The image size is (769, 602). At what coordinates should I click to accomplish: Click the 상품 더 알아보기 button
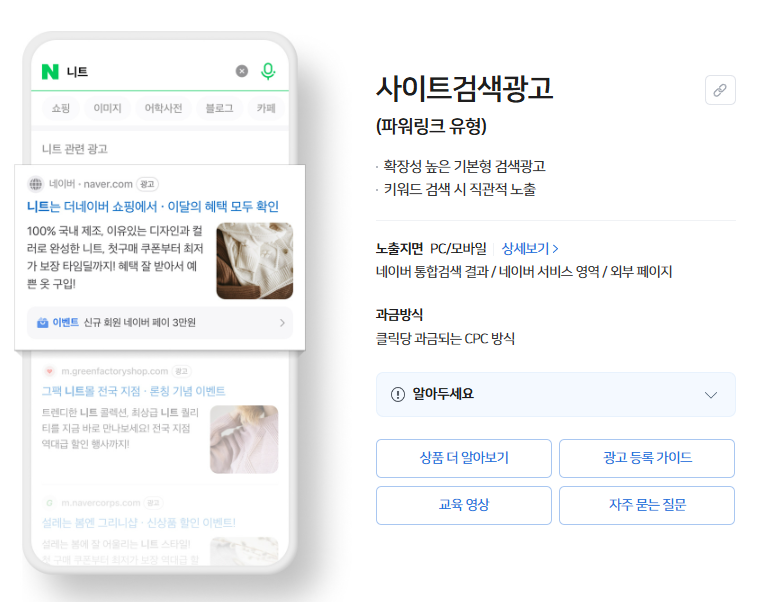tap(464, 458)
